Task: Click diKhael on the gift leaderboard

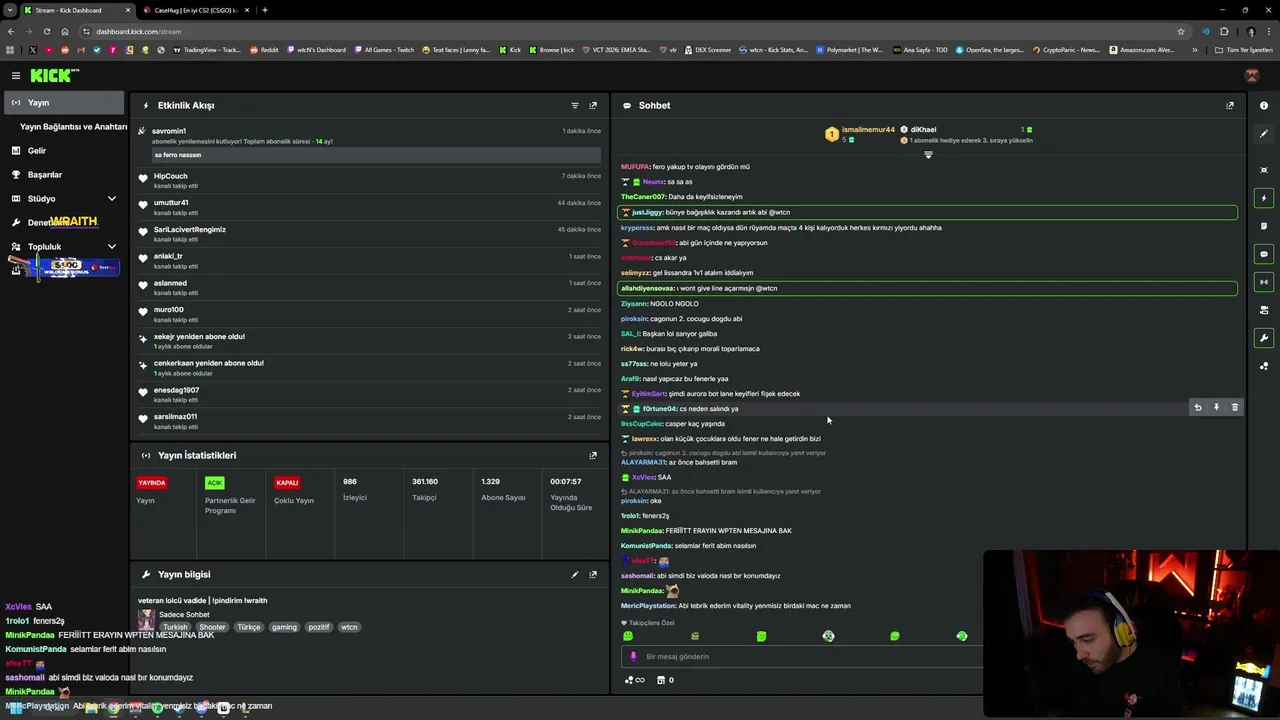Action: 923,130
